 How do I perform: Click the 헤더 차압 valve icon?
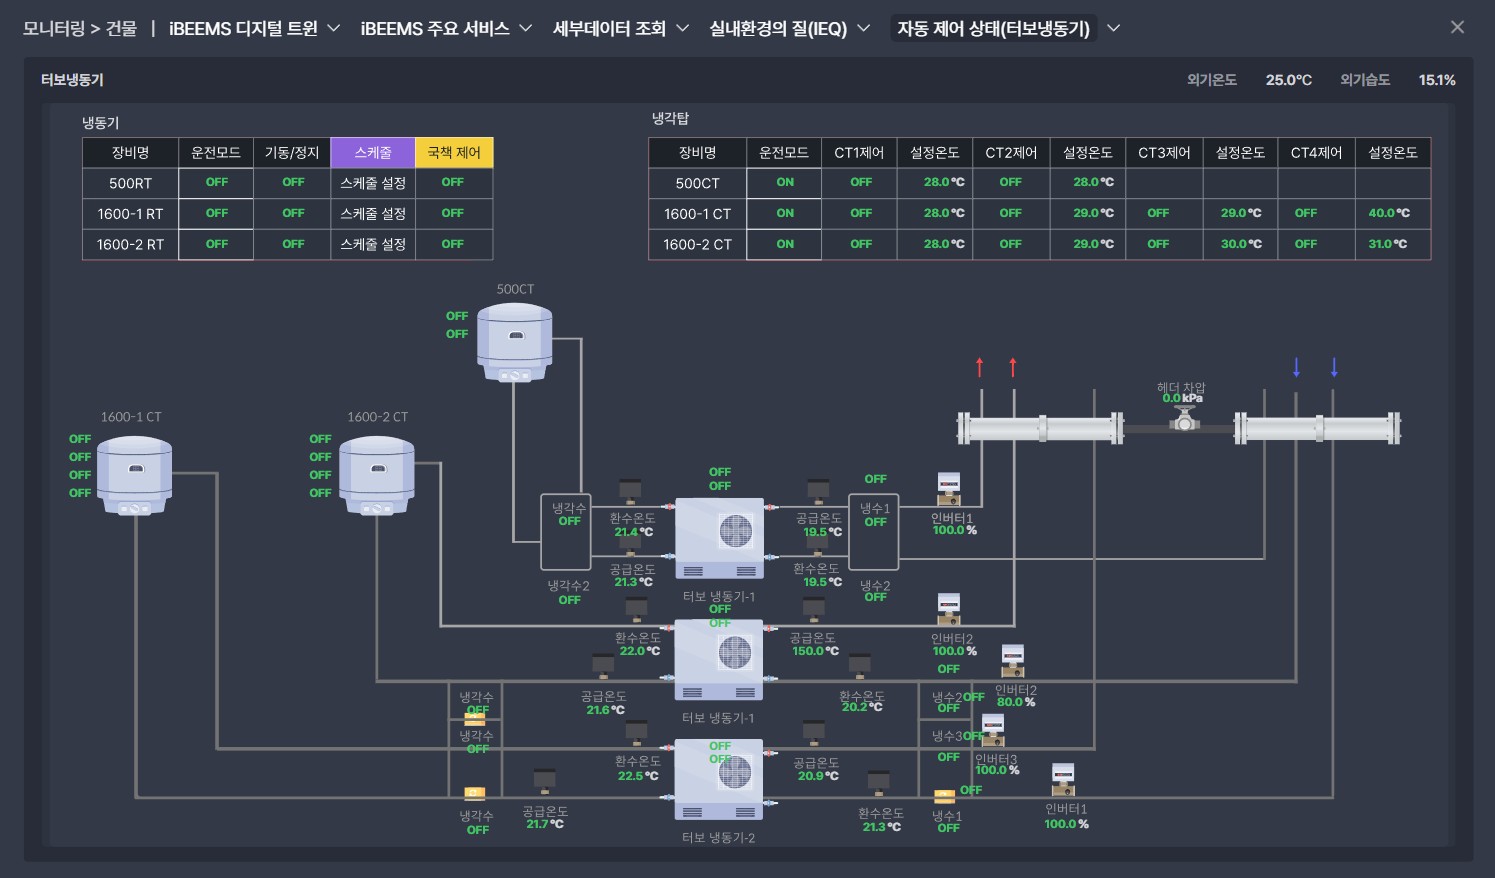tap(1184, 420)
